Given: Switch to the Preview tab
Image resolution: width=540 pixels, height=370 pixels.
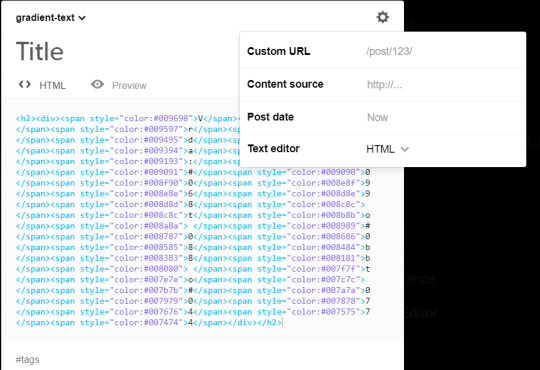Looking at the screenshot, I should 119,85.
